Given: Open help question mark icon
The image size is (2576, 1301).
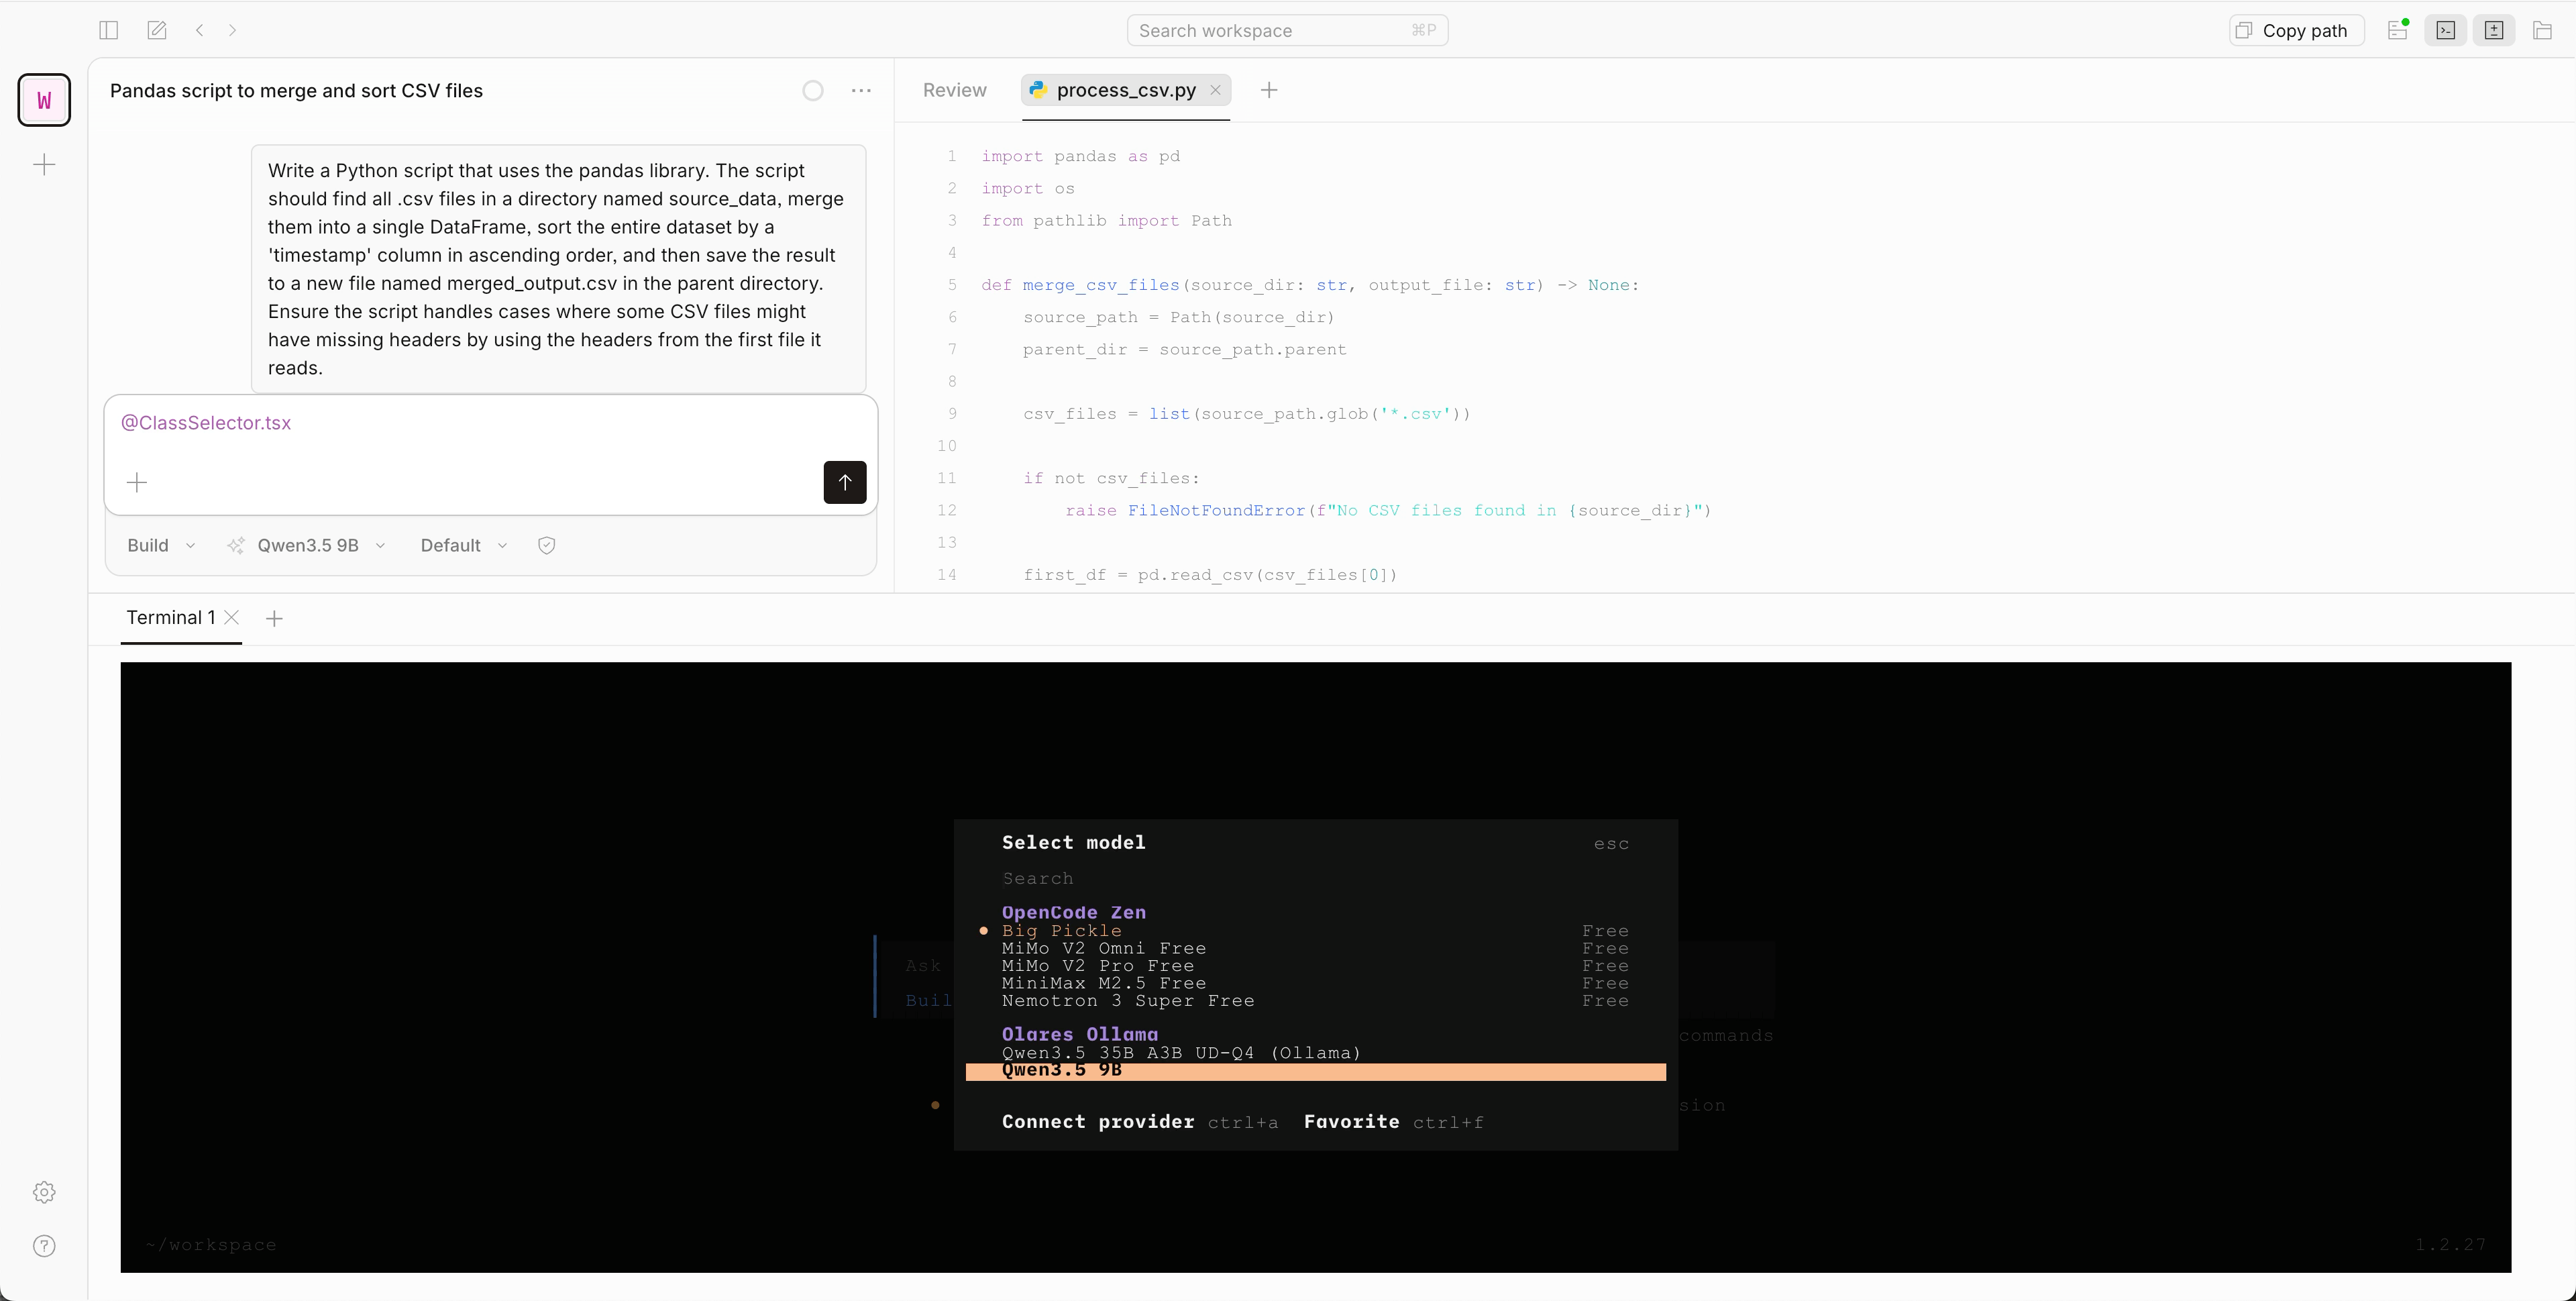Looking at the screenshot, I should click(x=44, y=1246).
